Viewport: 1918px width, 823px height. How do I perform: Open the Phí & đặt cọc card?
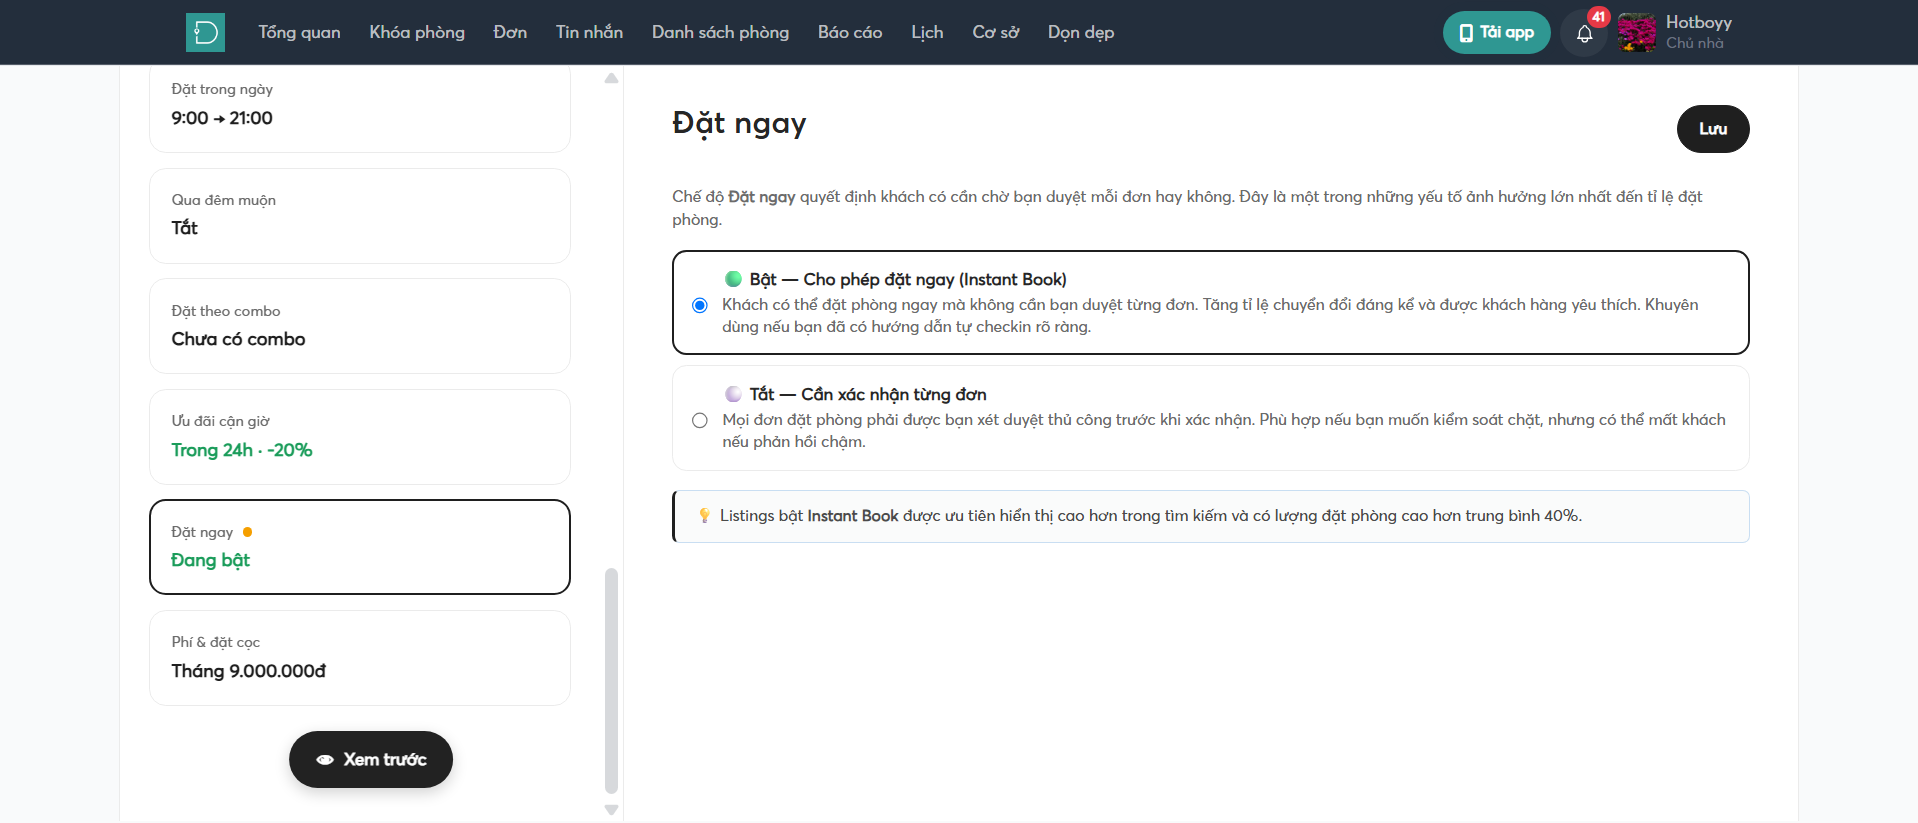[360, 658]
